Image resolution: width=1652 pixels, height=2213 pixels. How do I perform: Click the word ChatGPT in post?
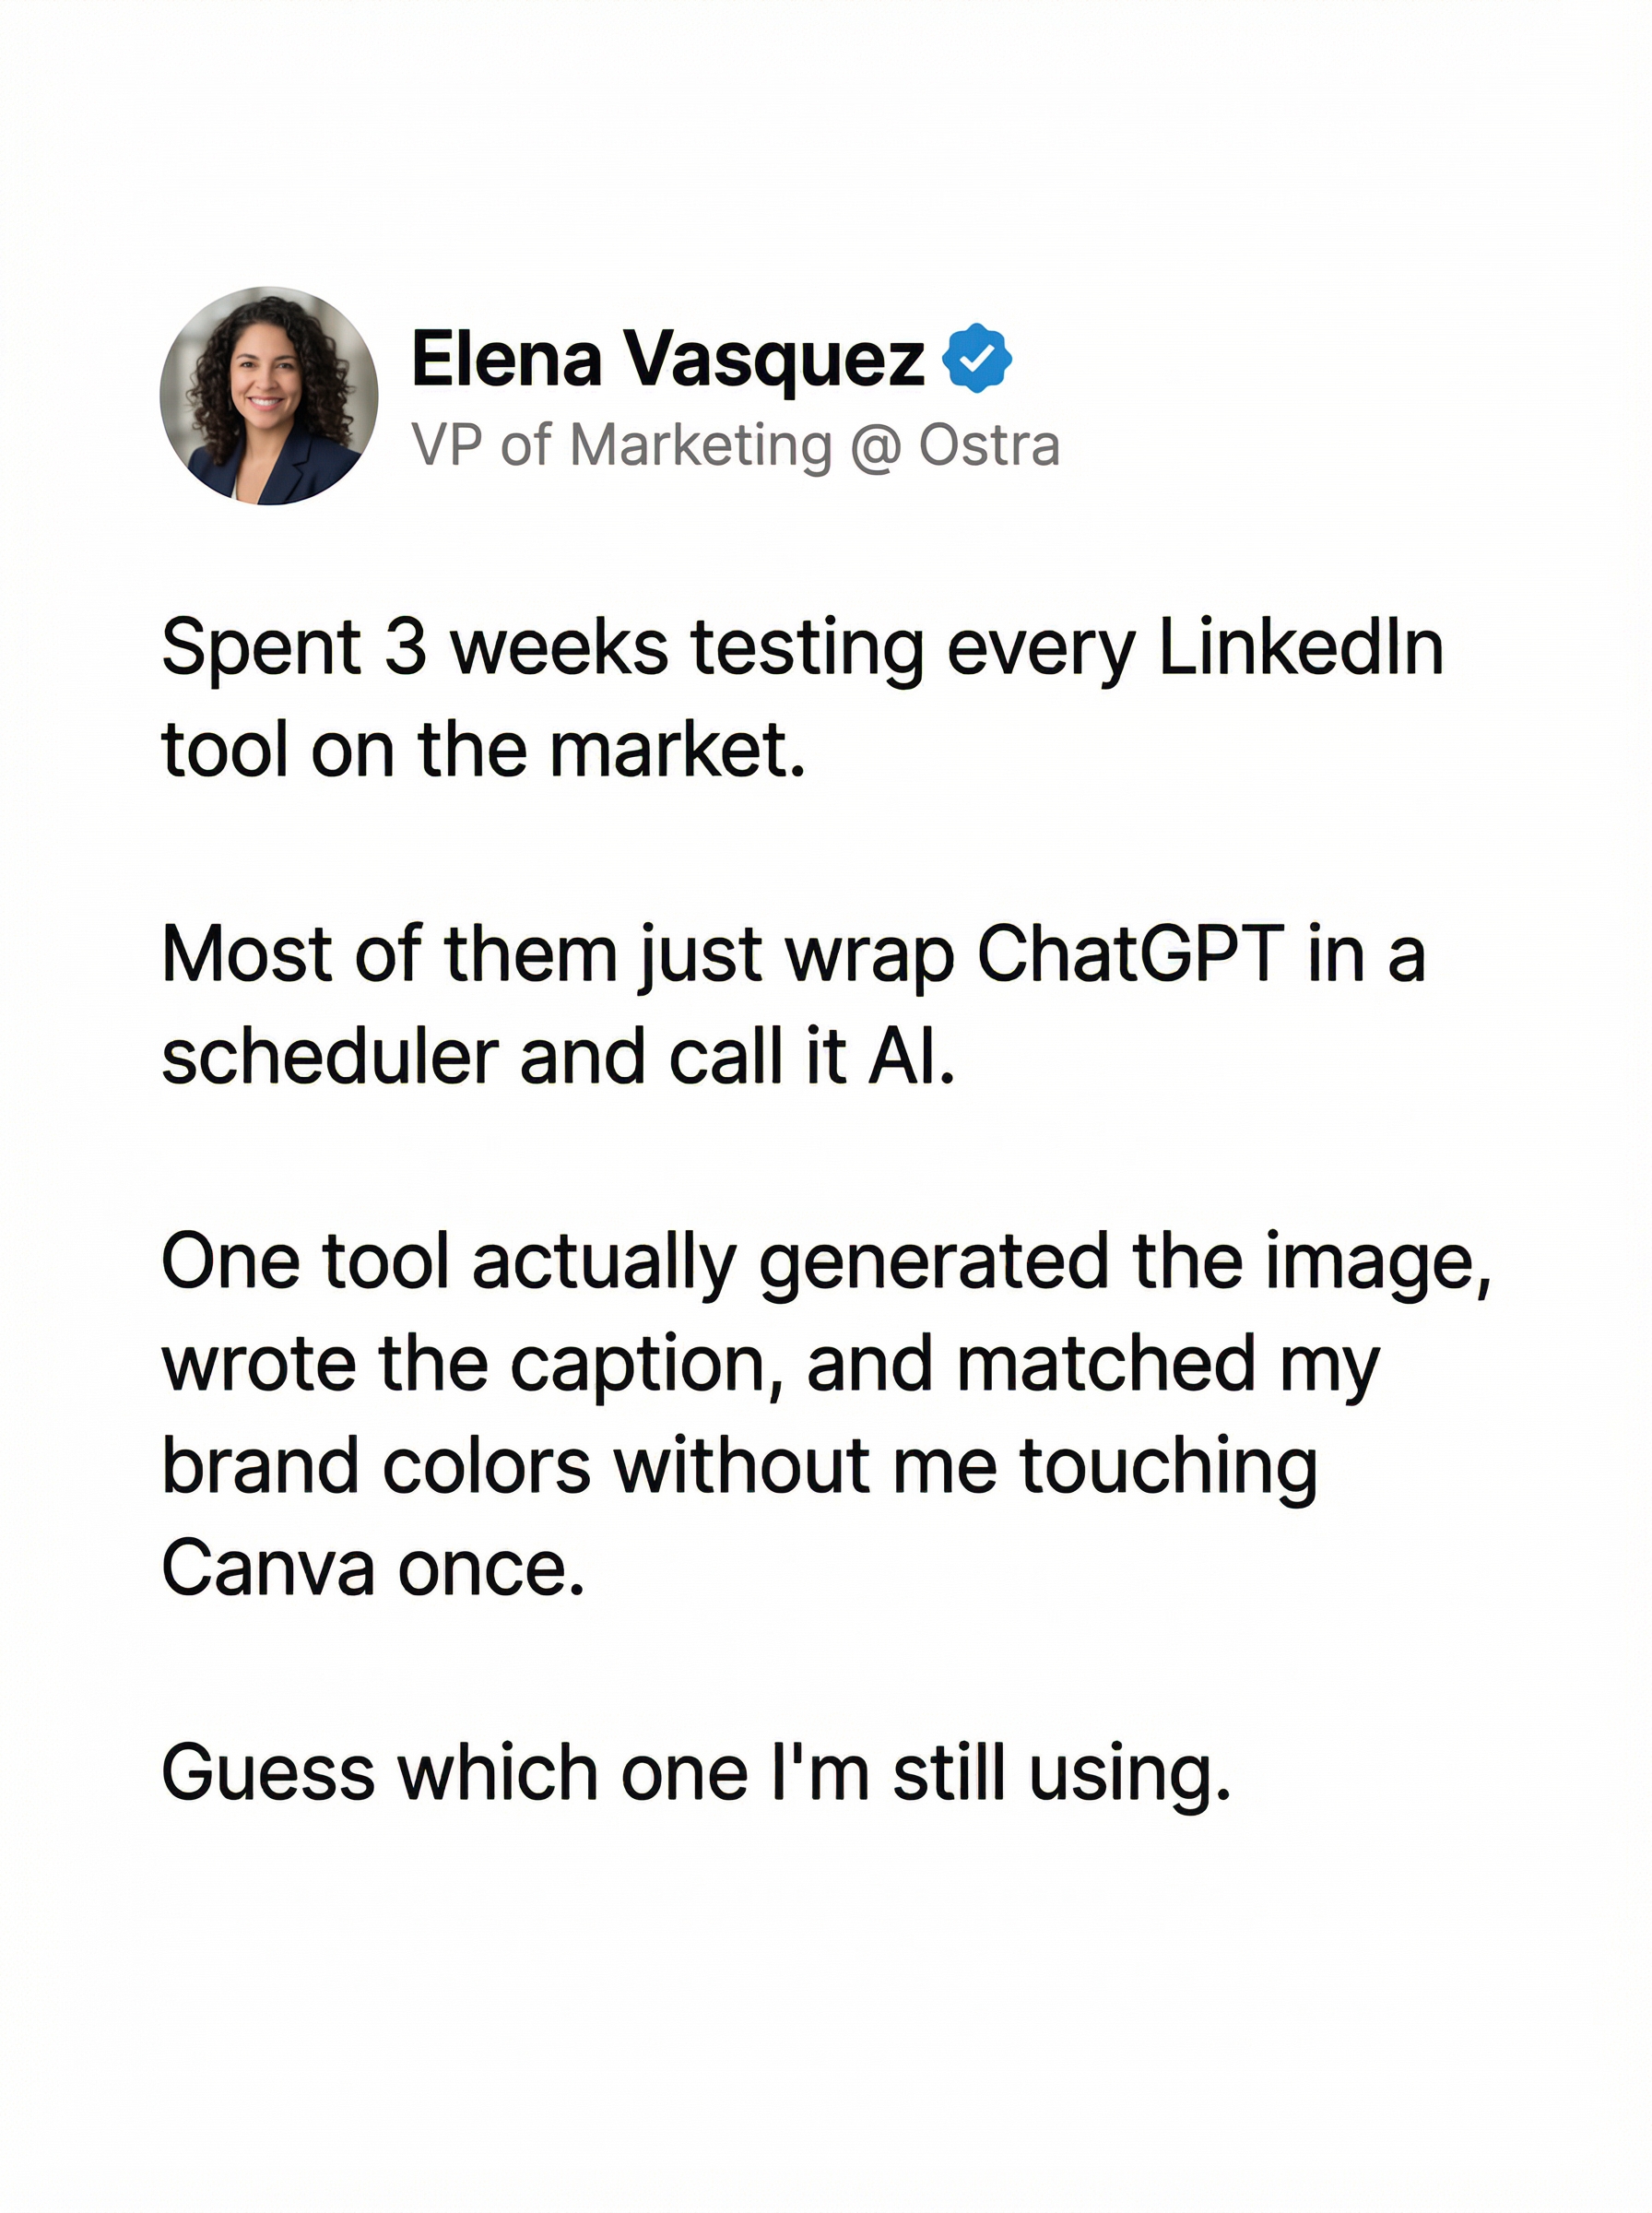click(x=1130, y=953)
